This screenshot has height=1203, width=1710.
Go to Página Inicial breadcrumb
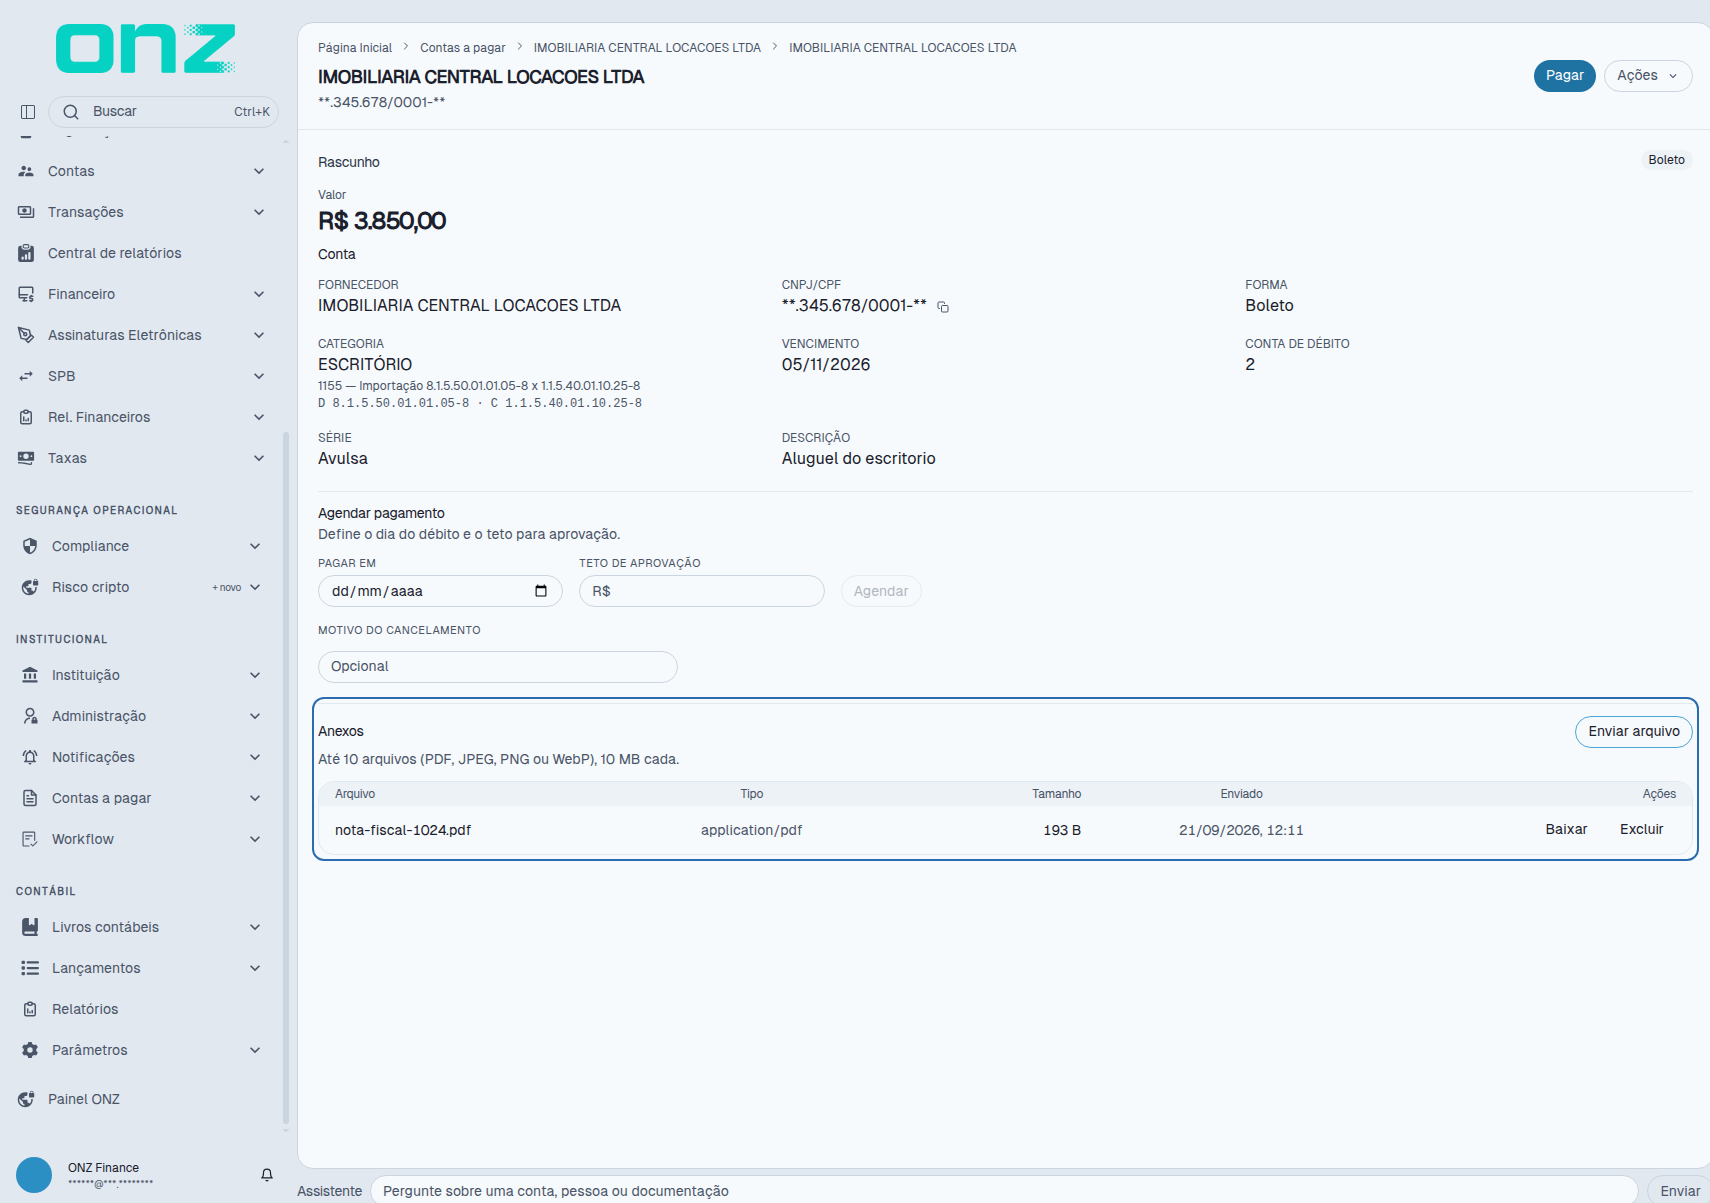click(x=355, y=48)
